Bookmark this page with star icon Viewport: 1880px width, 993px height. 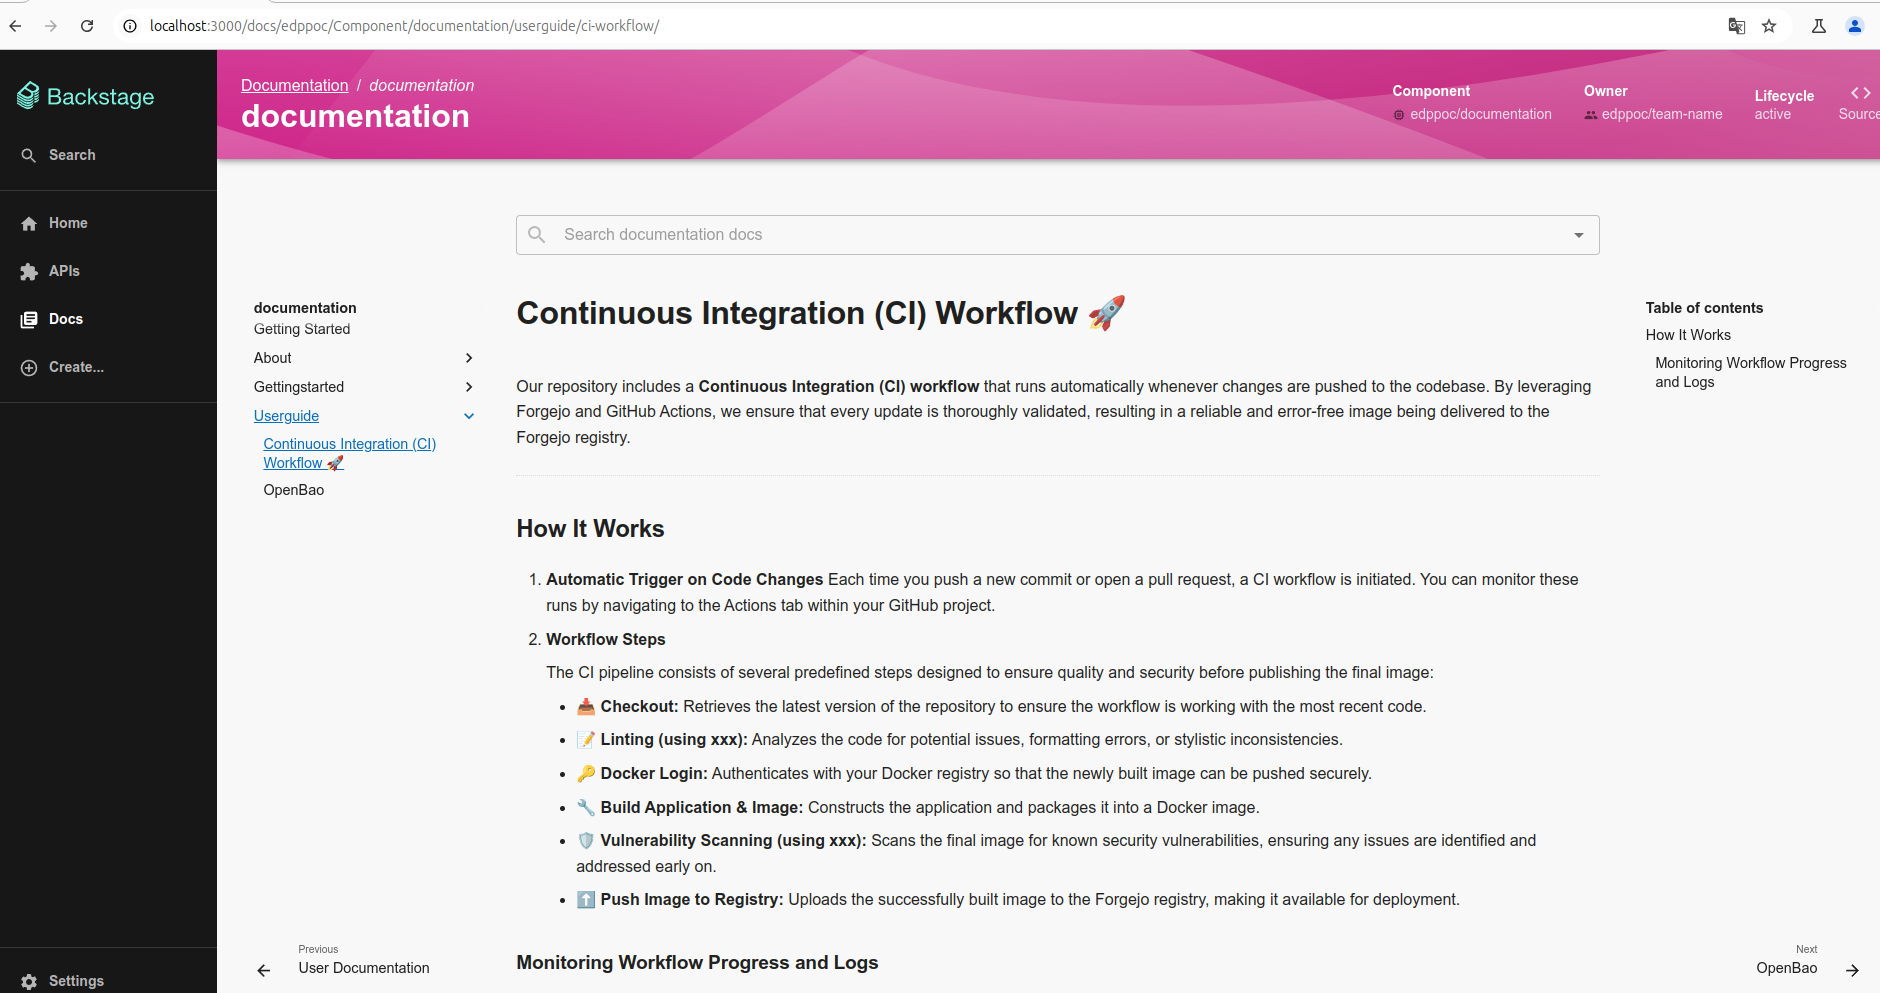pos(1769,26)
